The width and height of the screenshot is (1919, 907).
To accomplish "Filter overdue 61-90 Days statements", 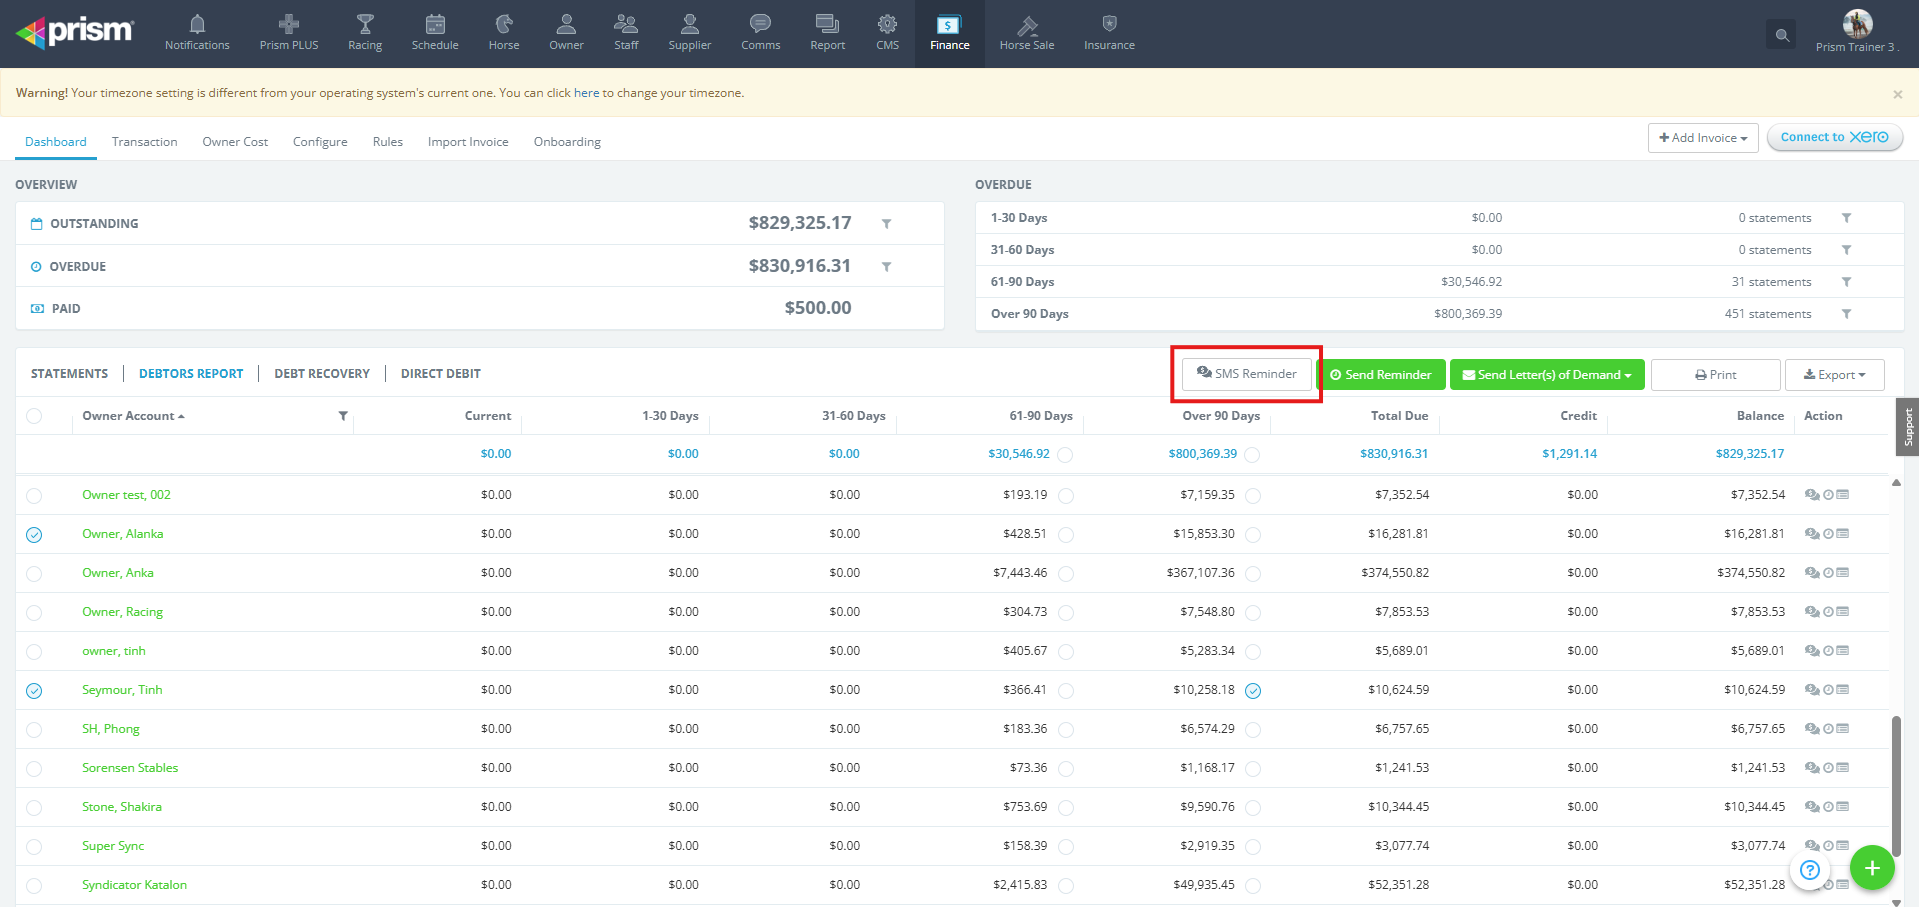I will (x=1846, y=282).
